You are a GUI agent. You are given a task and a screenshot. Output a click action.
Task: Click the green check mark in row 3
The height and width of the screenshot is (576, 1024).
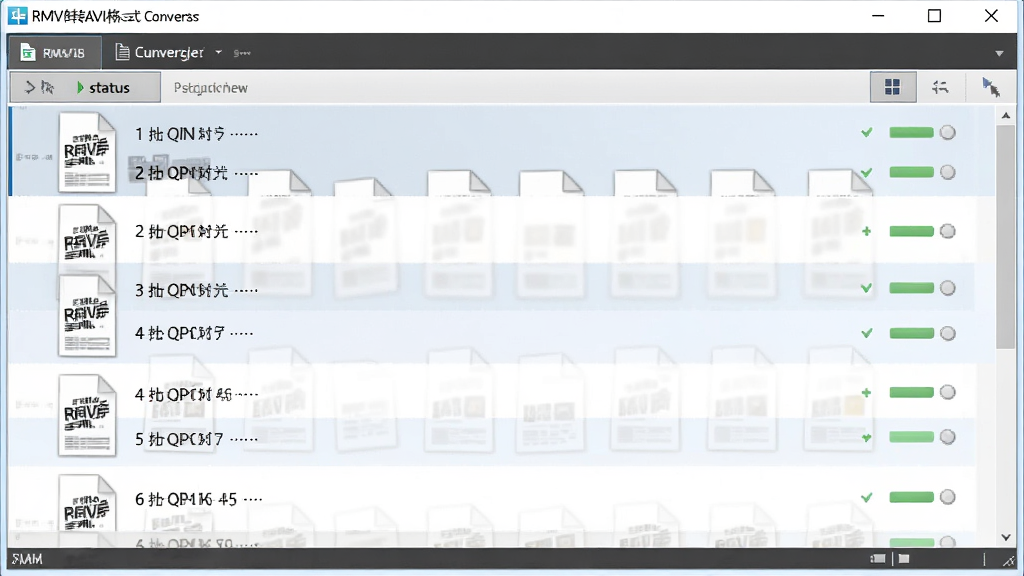click(x=867, y=288)
